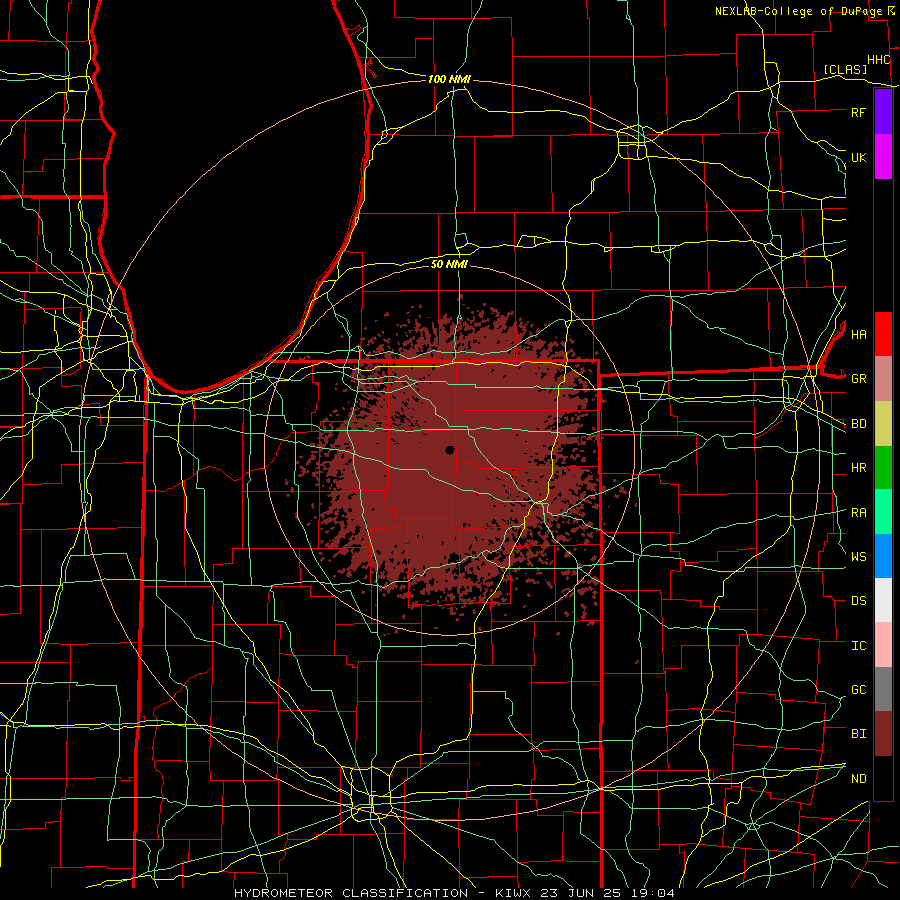Screen dimensions: 900x900
Task: Click the UK legend label
Action: 858,157
